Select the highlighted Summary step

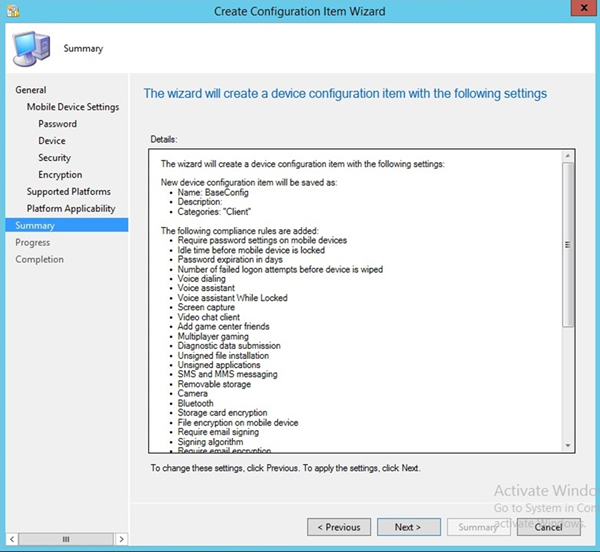(x=35, y=226)
